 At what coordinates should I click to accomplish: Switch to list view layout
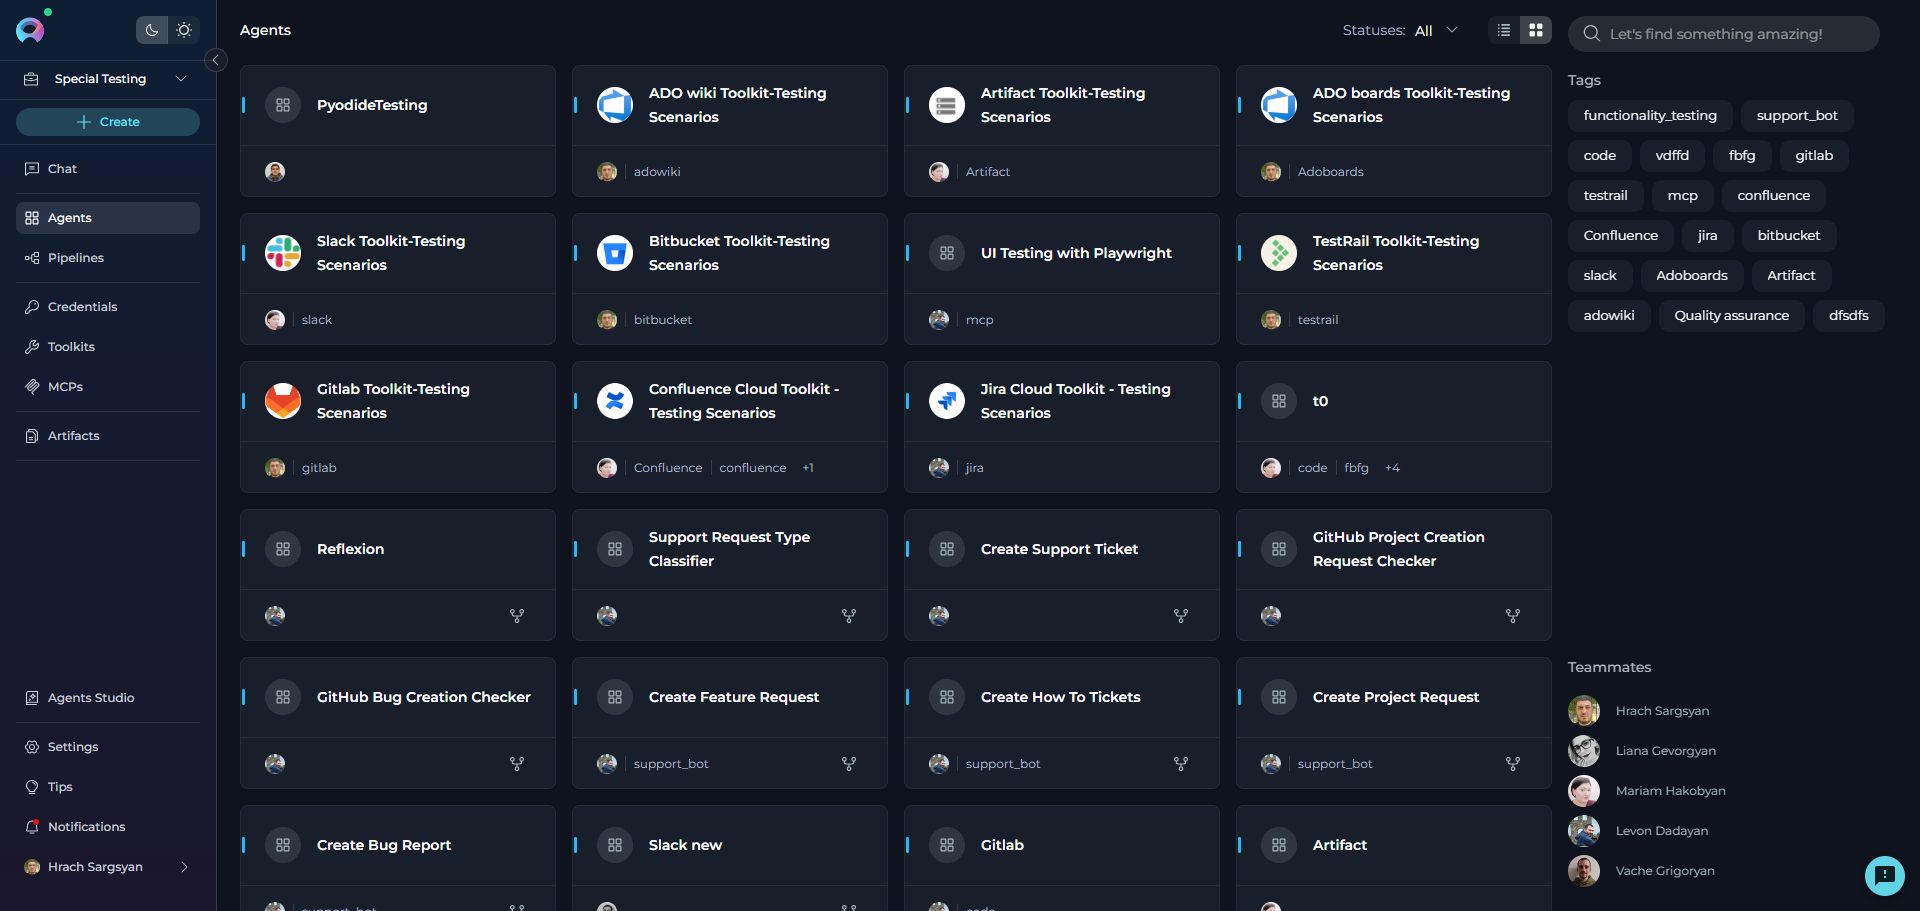point(1504,30)
